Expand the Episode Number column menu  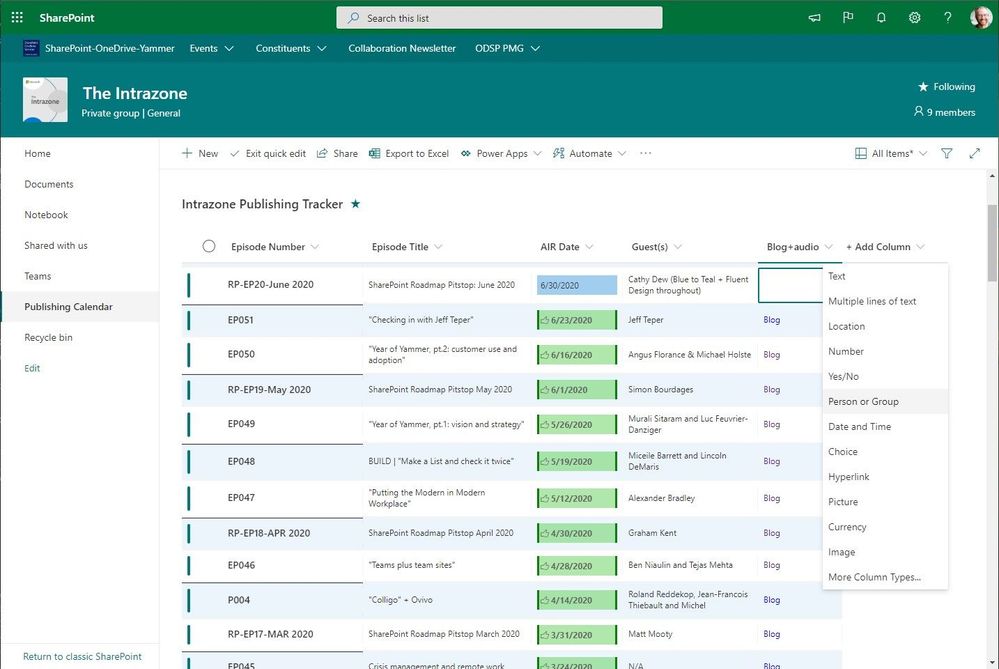315,247
